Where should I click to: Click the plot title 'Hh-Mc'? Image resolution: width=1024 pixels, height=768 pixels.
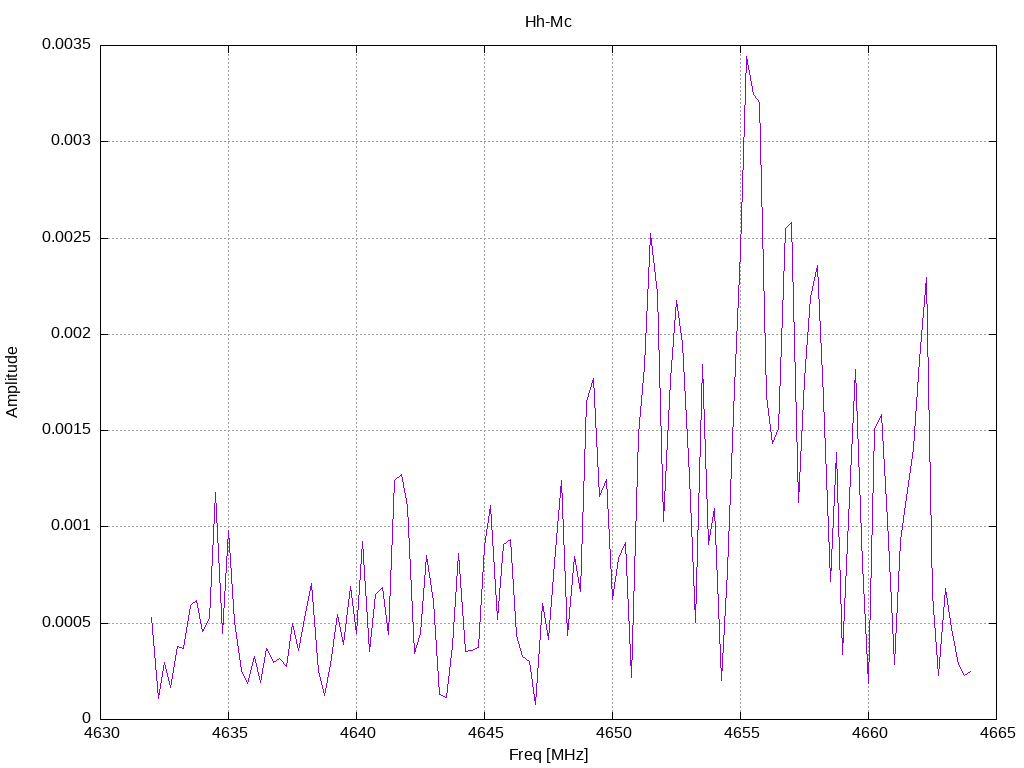548,22
